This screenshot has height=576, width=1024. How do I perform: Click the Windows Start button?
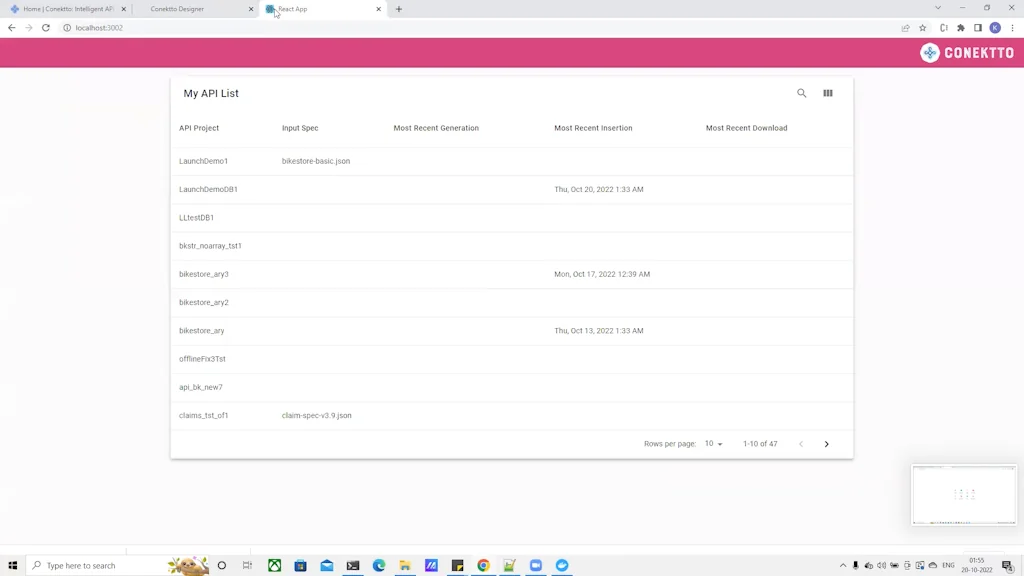(x=13, y=565)
